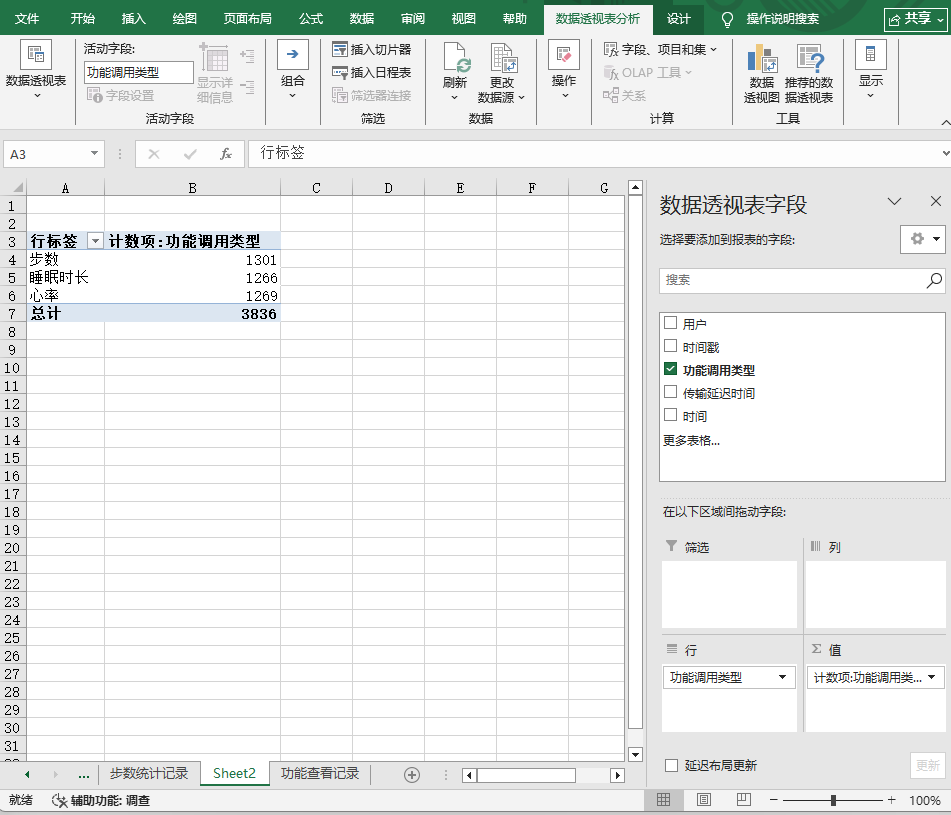The width and height of the screenshot is (951, 815).
Task: Open the 行标签 filter dropdown
Action: point(95,241)
